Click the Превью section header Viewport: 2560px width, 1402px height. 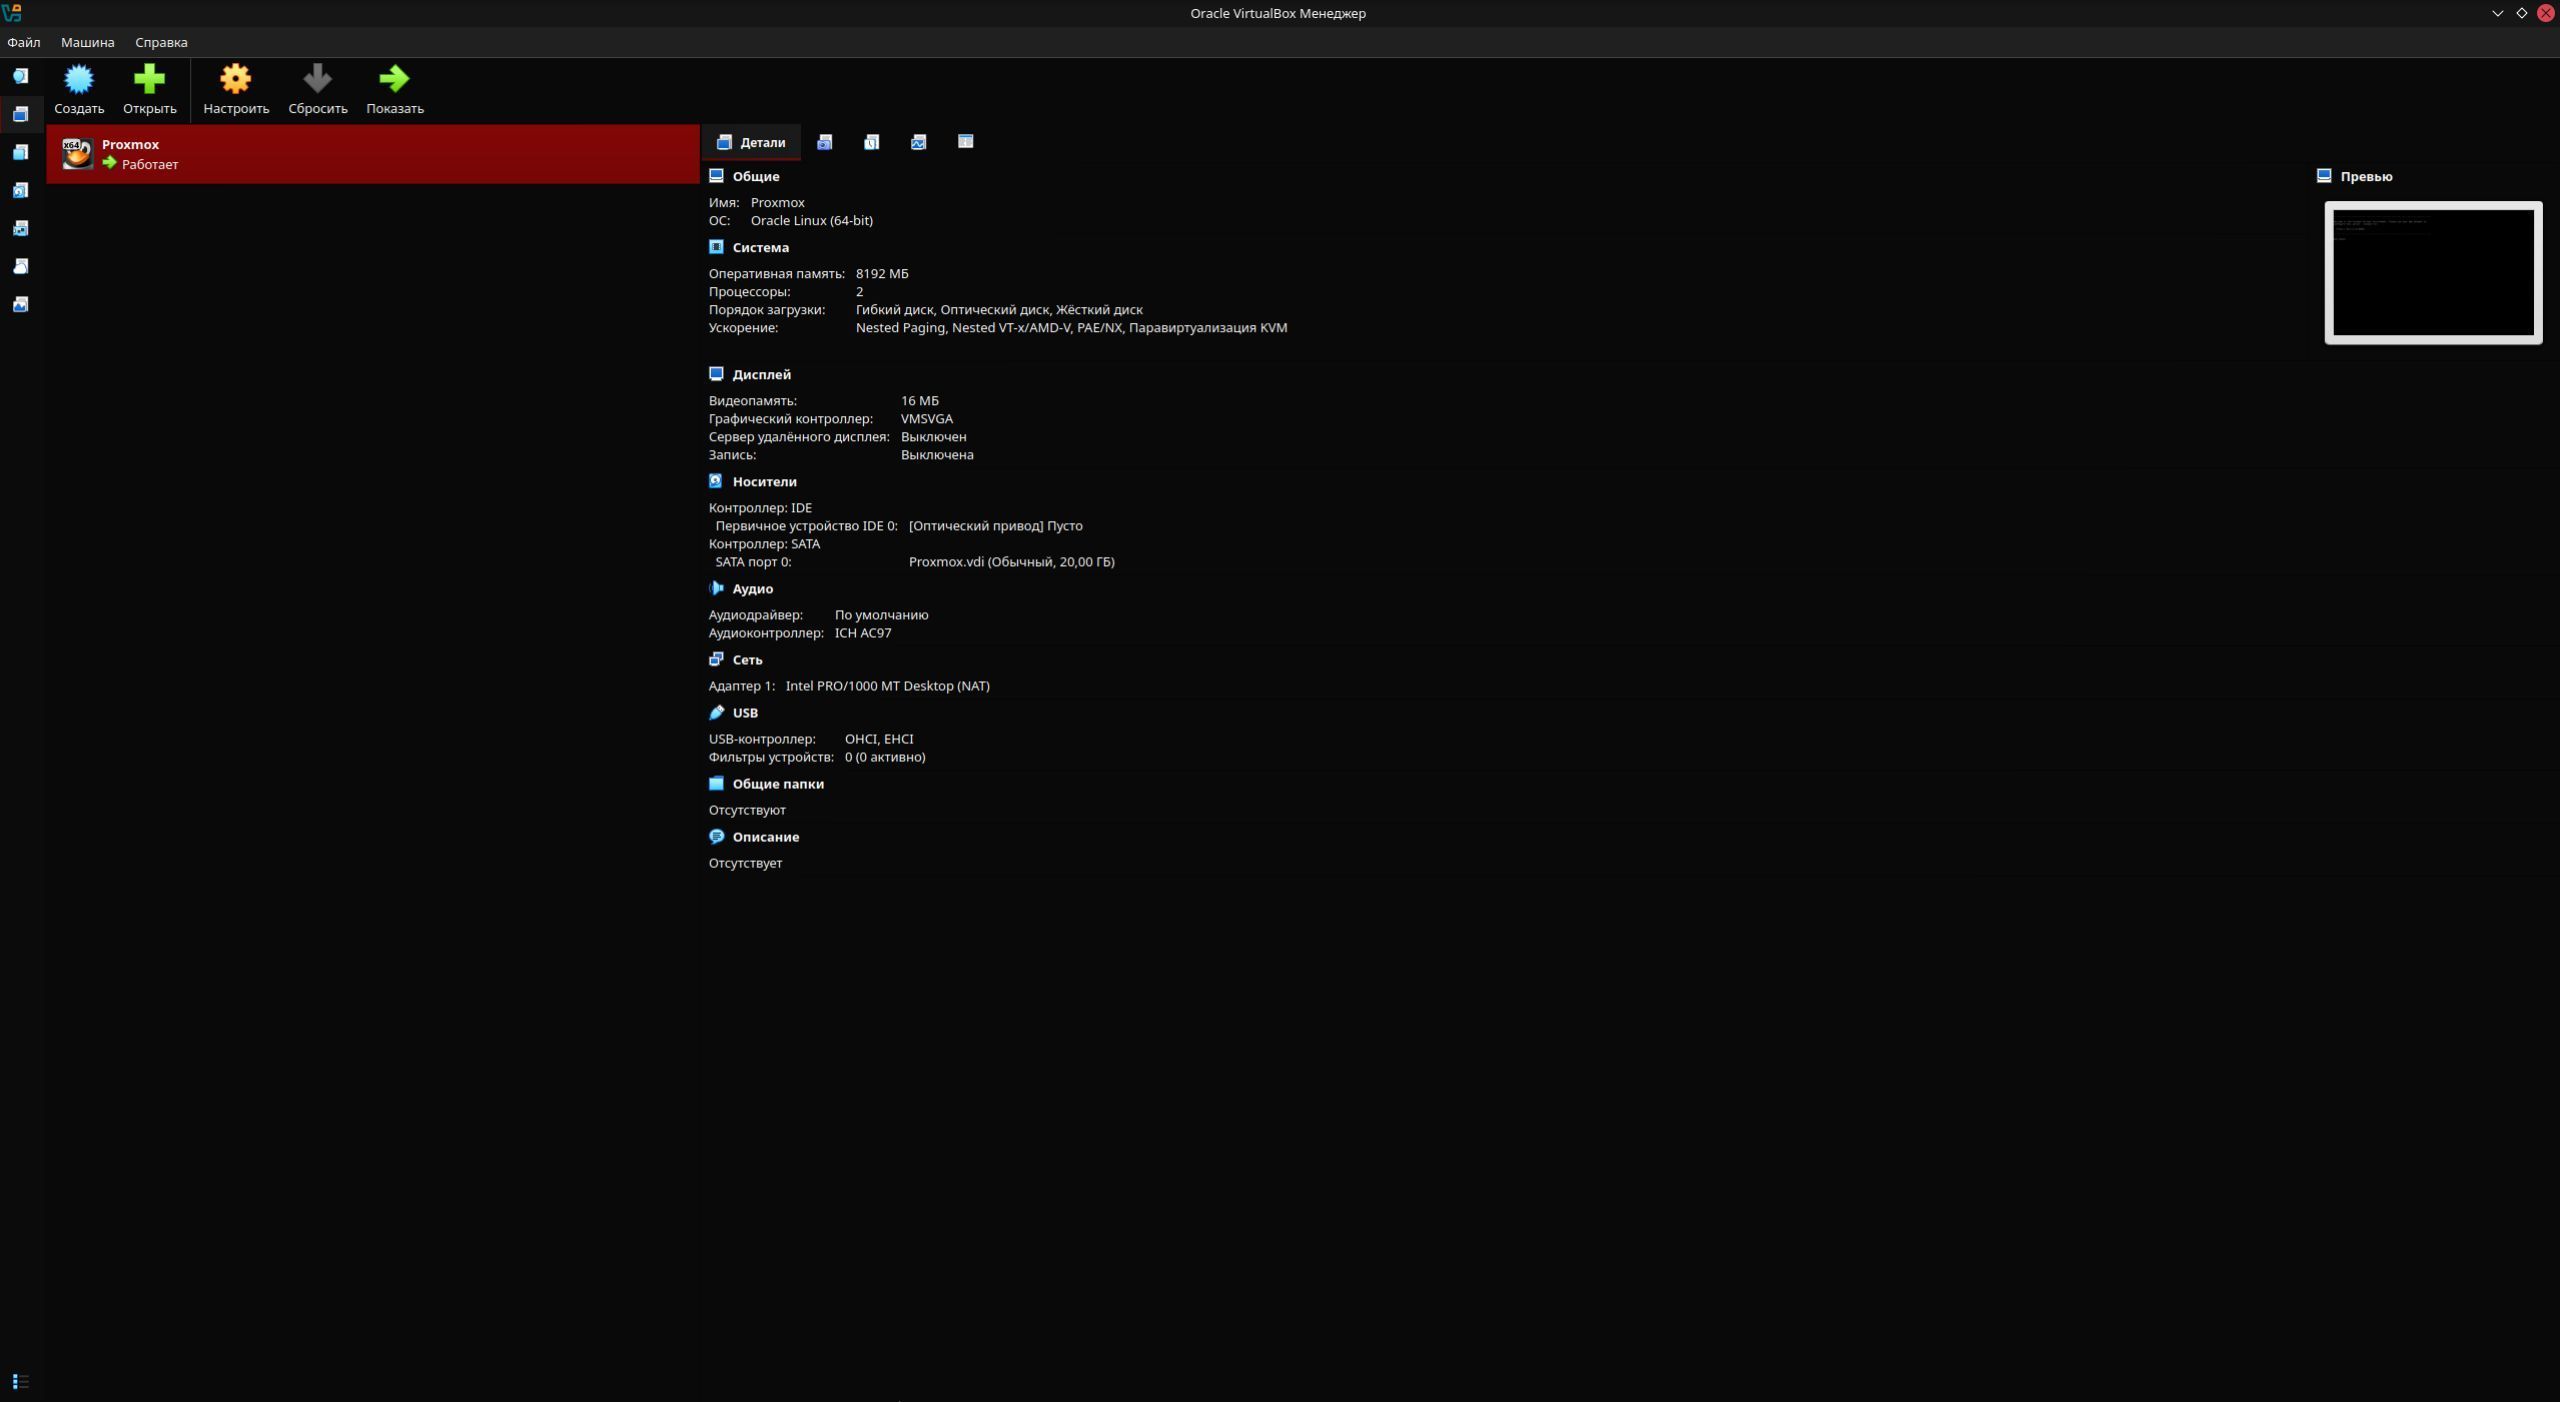point(2366,176)
